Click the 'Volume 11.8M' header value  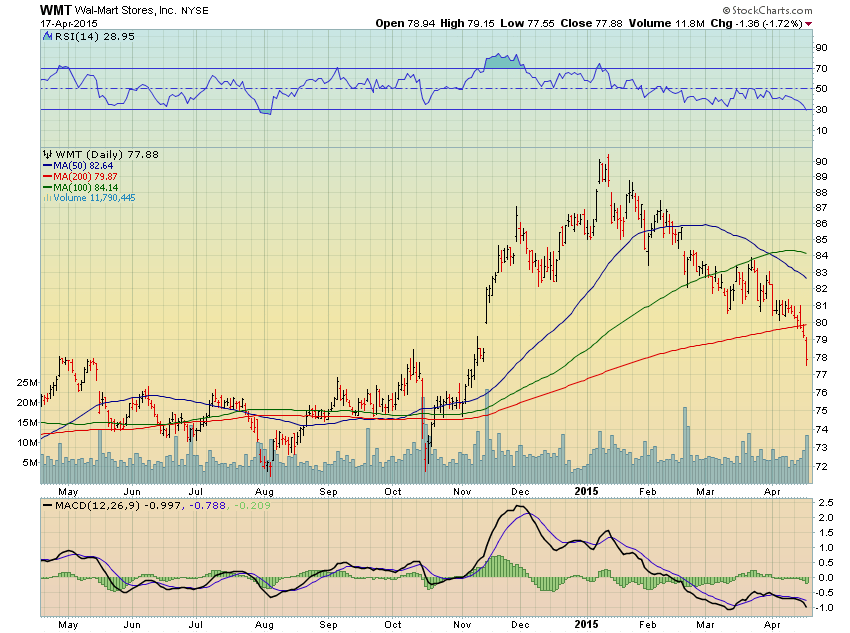666,23
